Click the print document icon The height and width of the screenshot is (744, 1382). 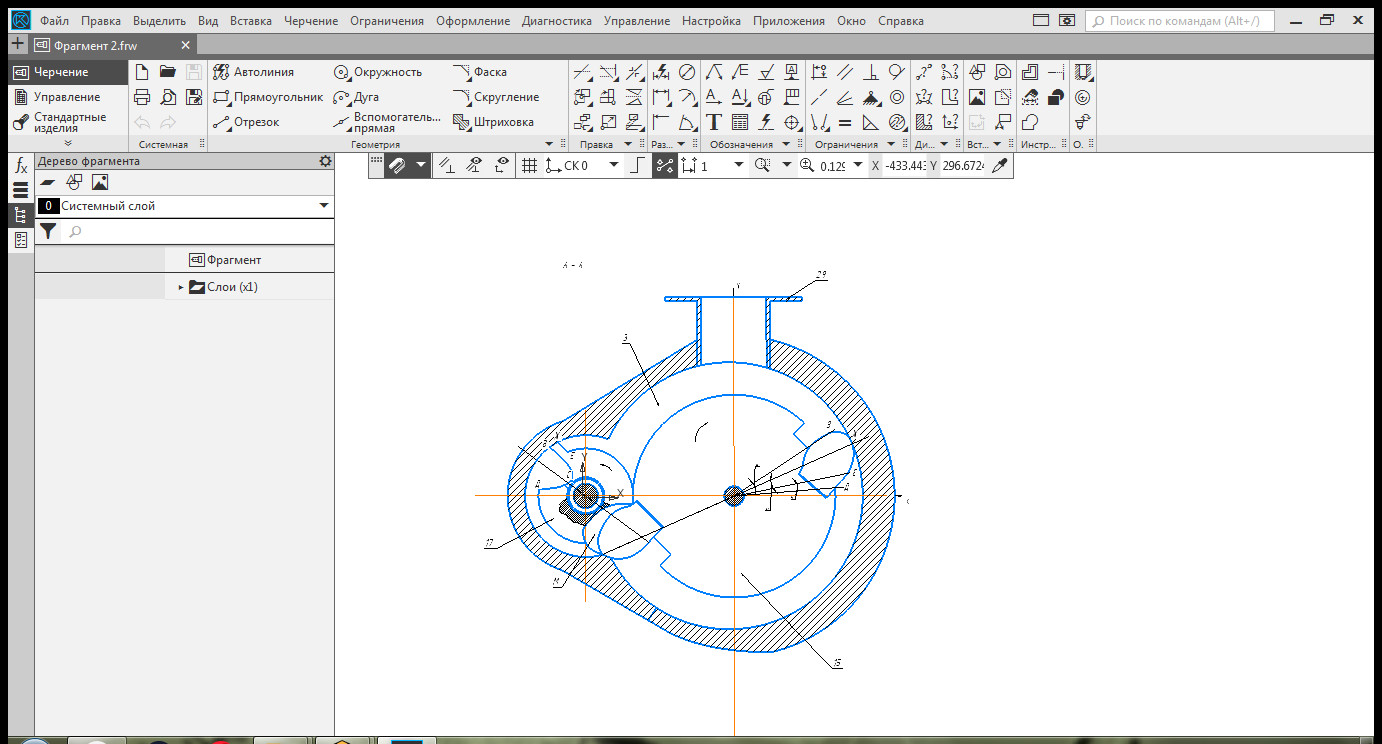point(142,97)
